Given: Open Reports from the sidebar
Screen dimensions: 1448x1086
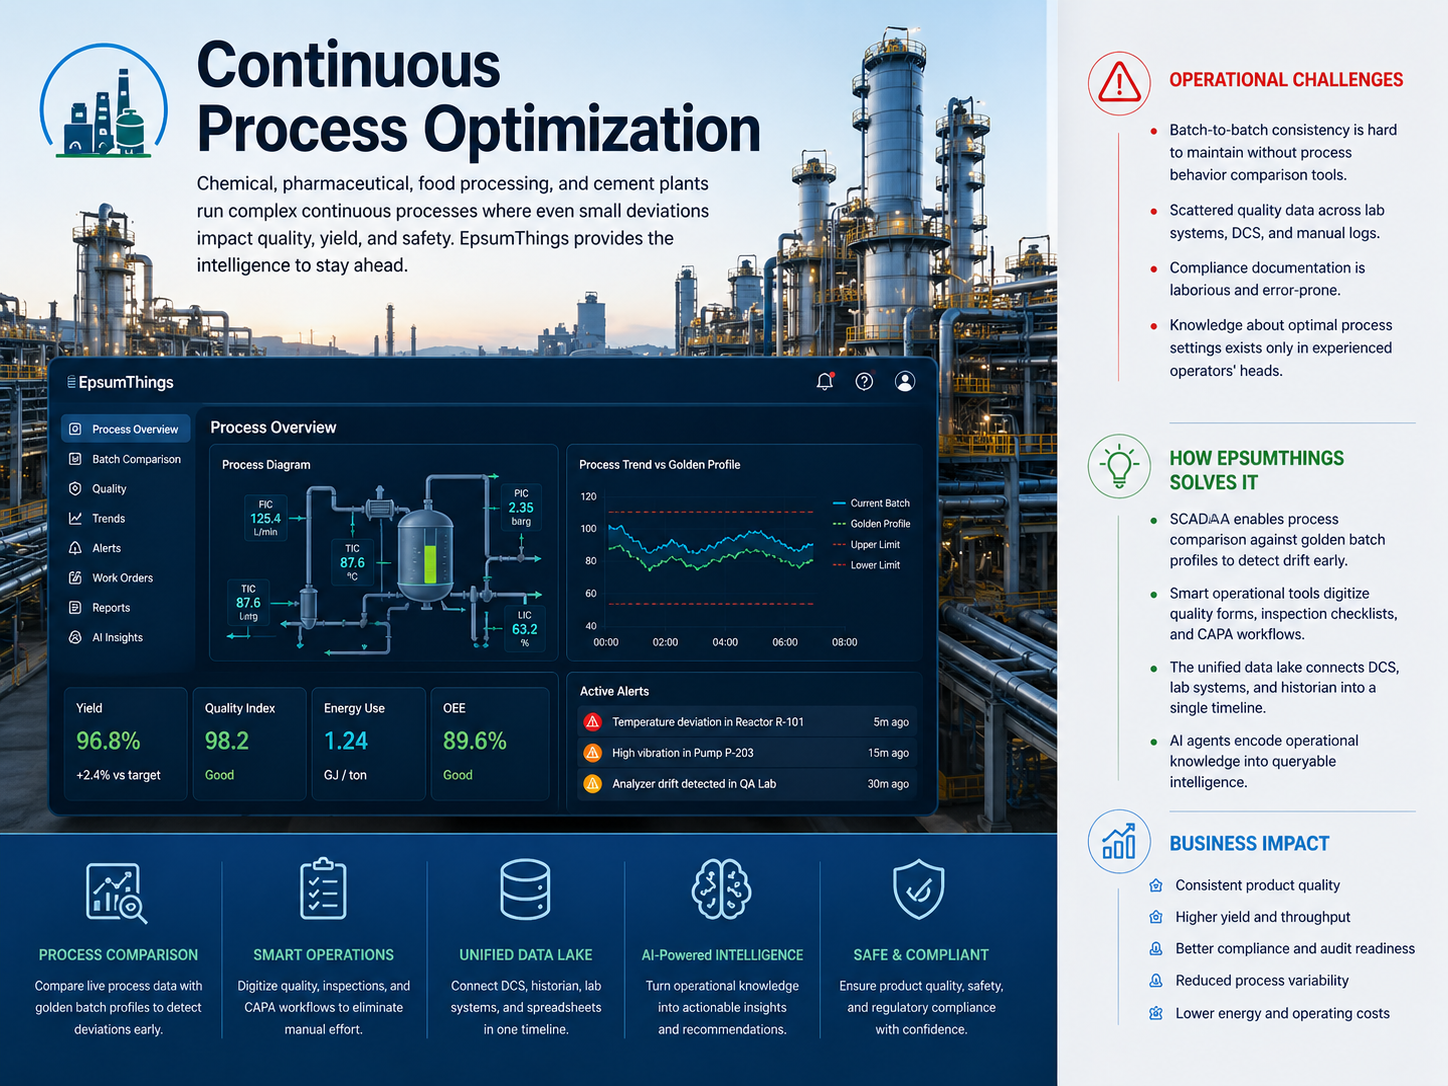Looking at the screenshot, I should 126,608.
